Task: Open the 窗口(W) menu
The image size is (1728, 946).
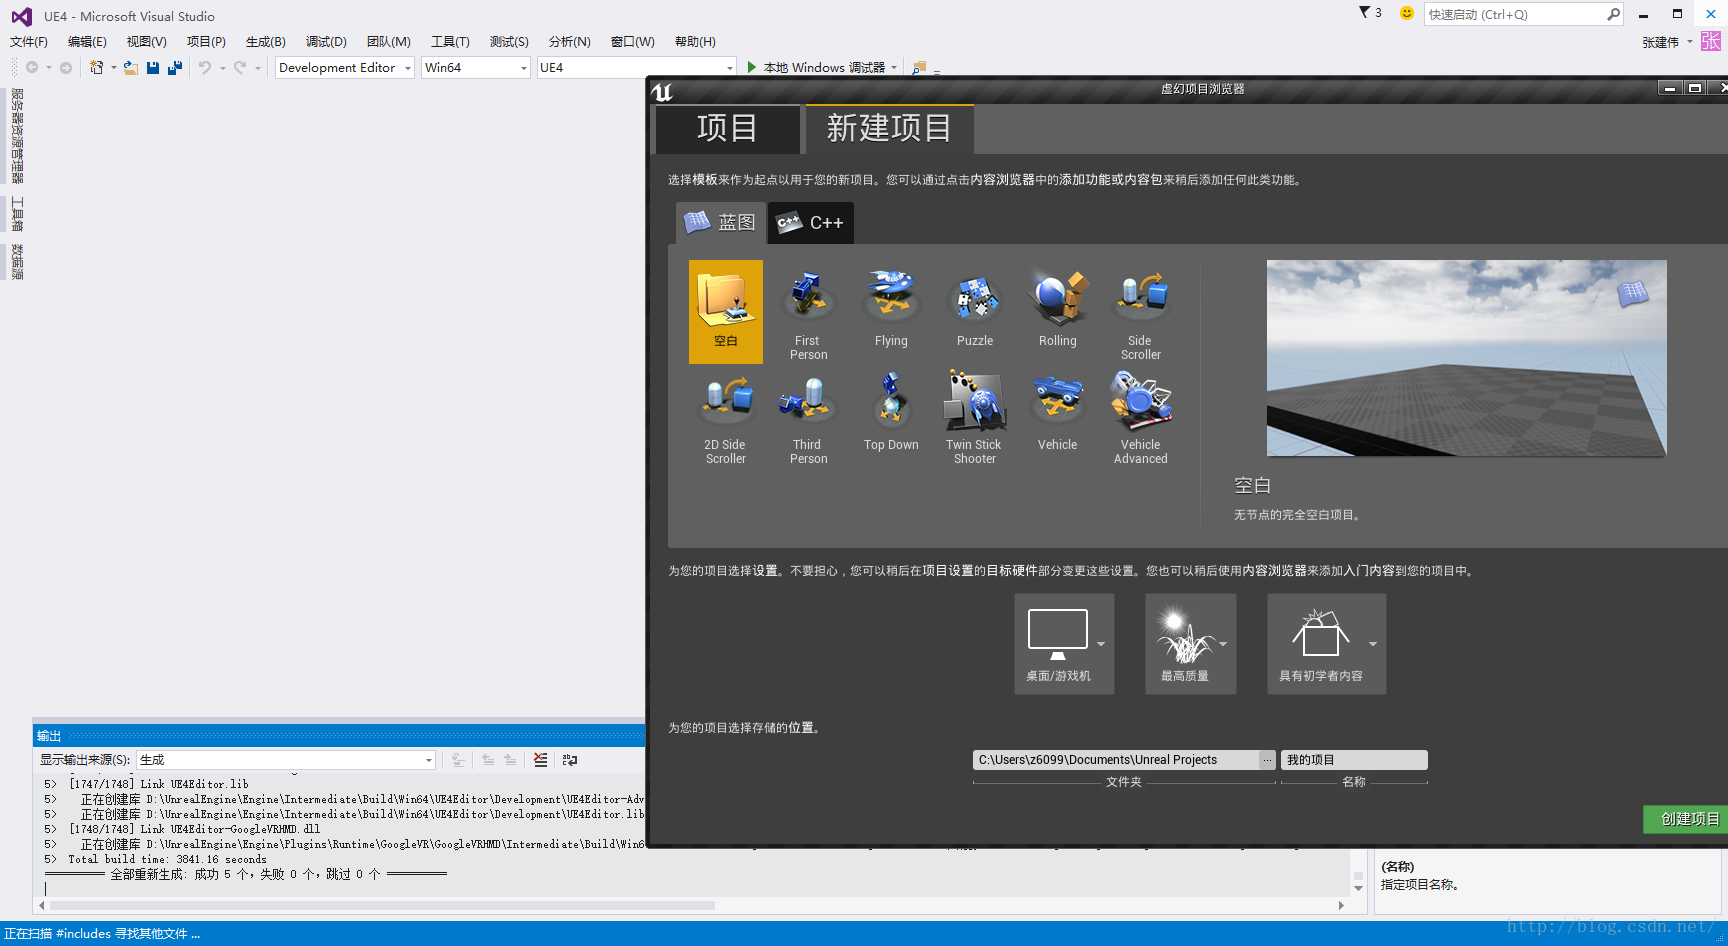Action: [632, 42]
